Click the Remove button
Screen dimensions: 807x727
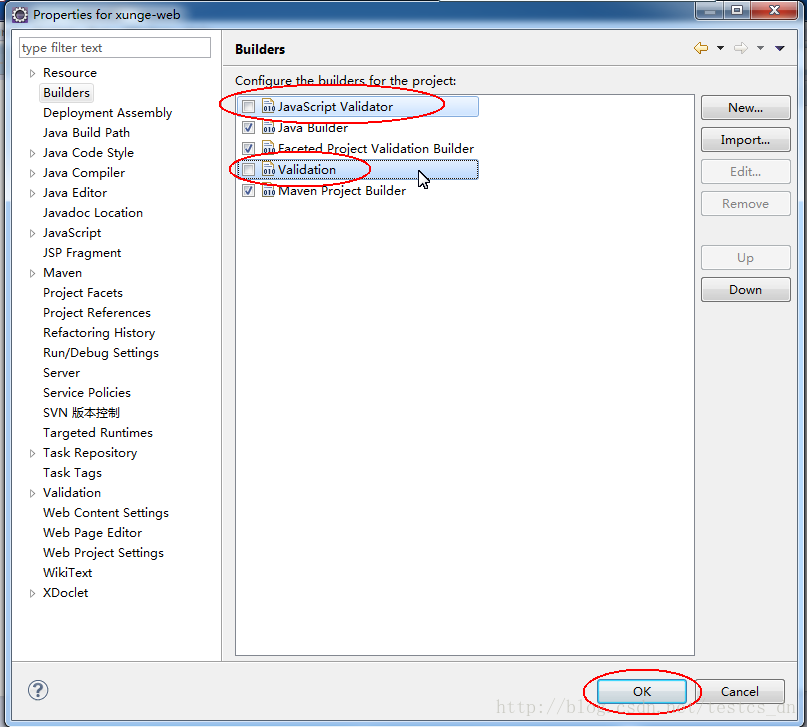(745, 203)
